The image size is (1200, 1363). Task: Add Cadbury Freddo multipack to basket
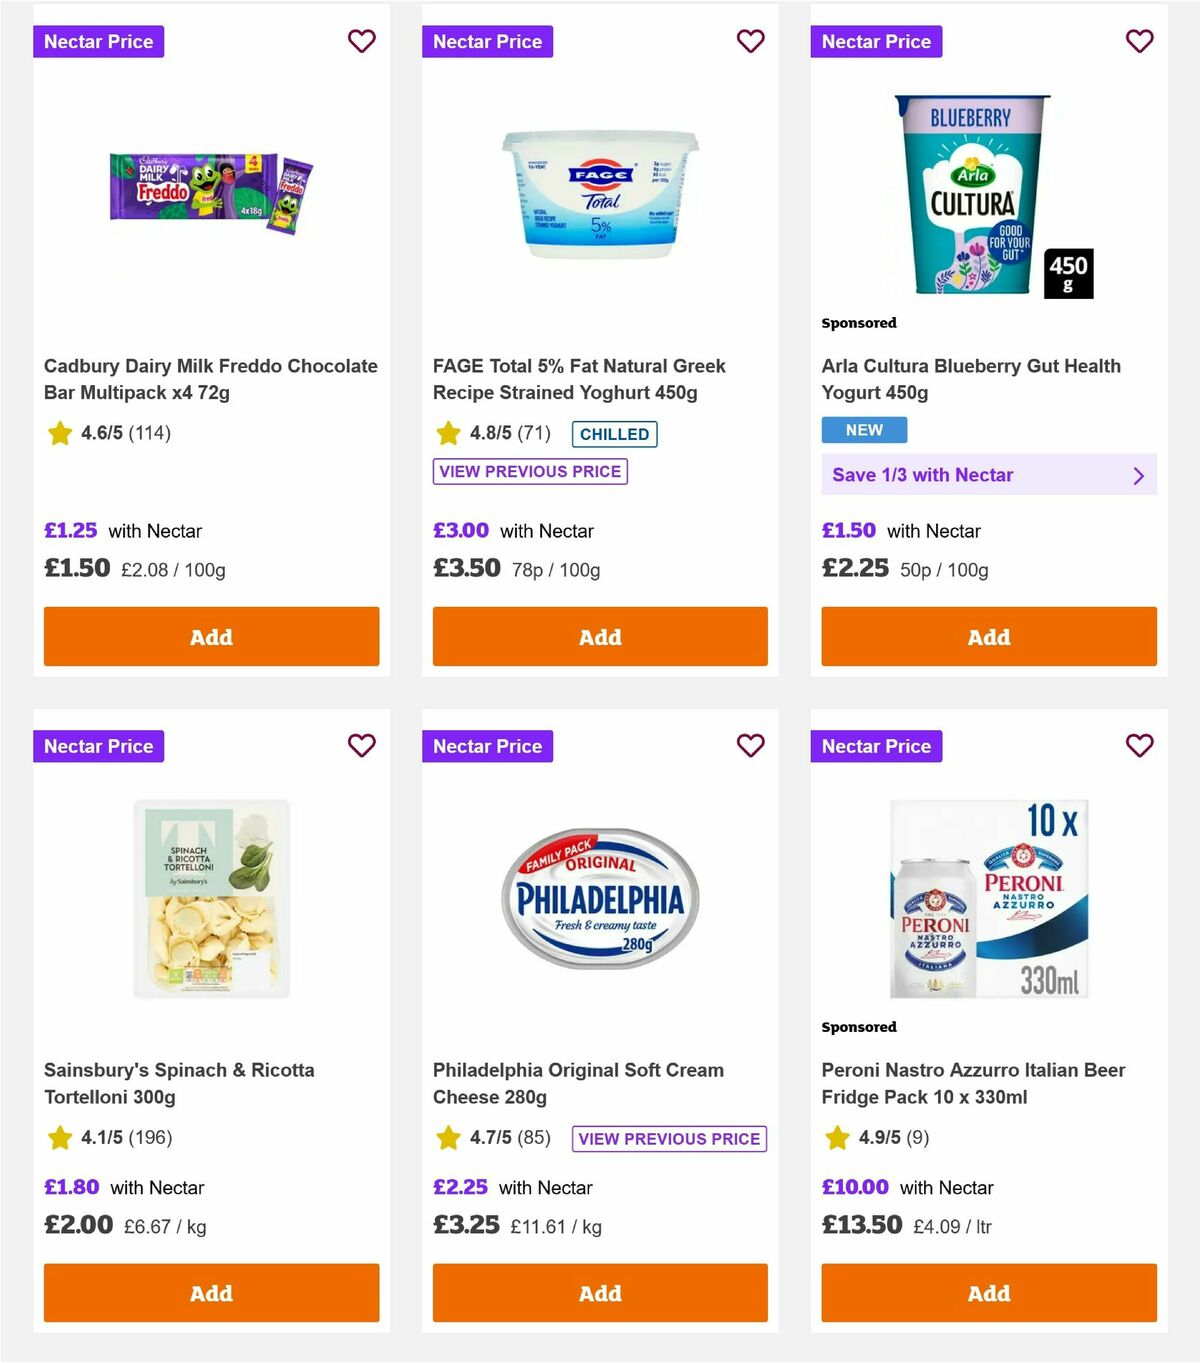[211, 636]
